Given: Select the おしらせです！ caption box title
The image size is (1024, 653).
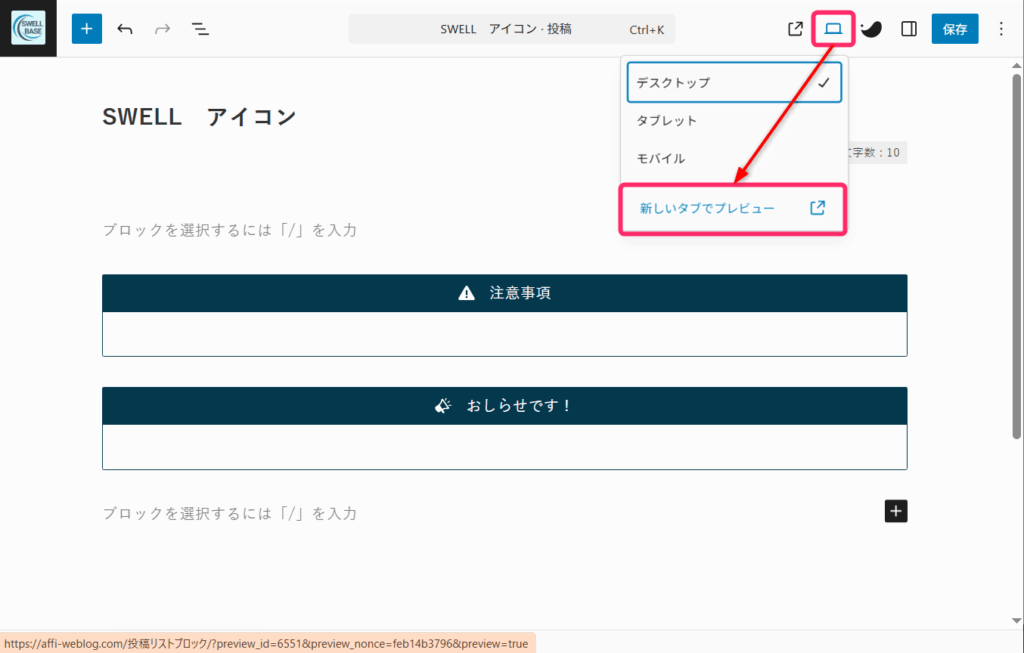Looking at the screenshot, I should pos(519,406).
